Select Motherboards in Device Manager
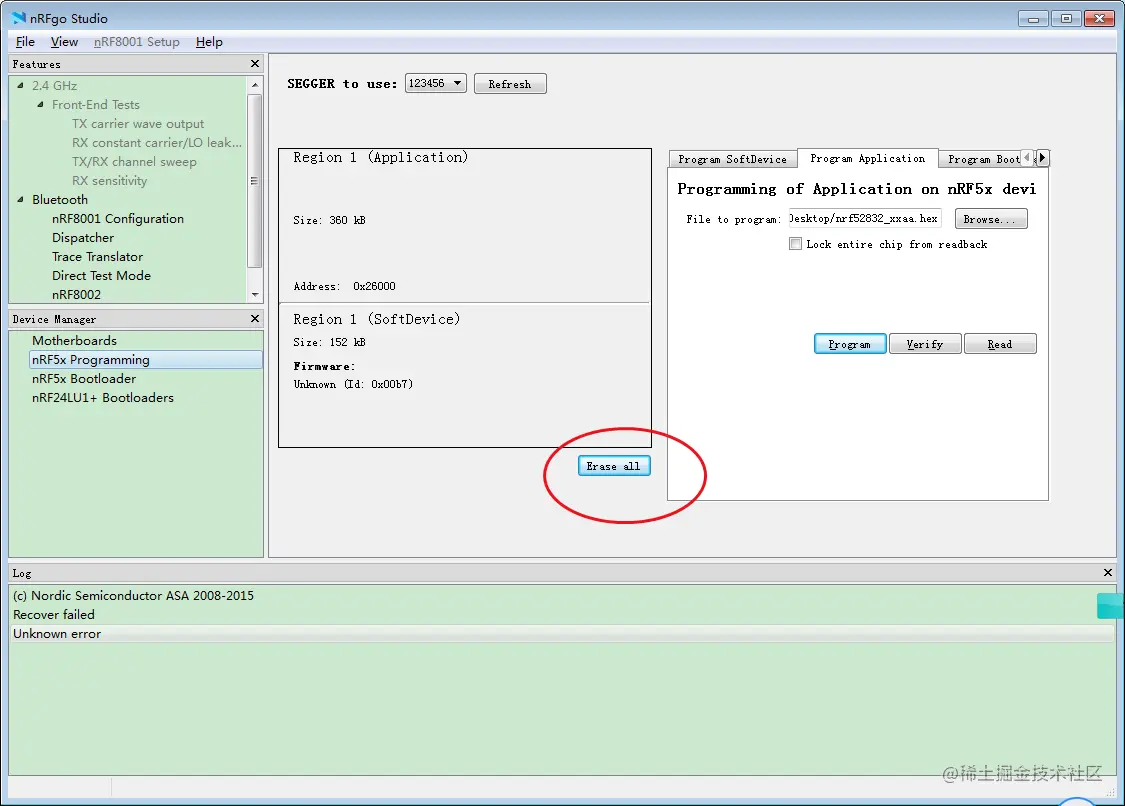Image resolution: width=1125 pixels, height=806 pixels. 74,340
